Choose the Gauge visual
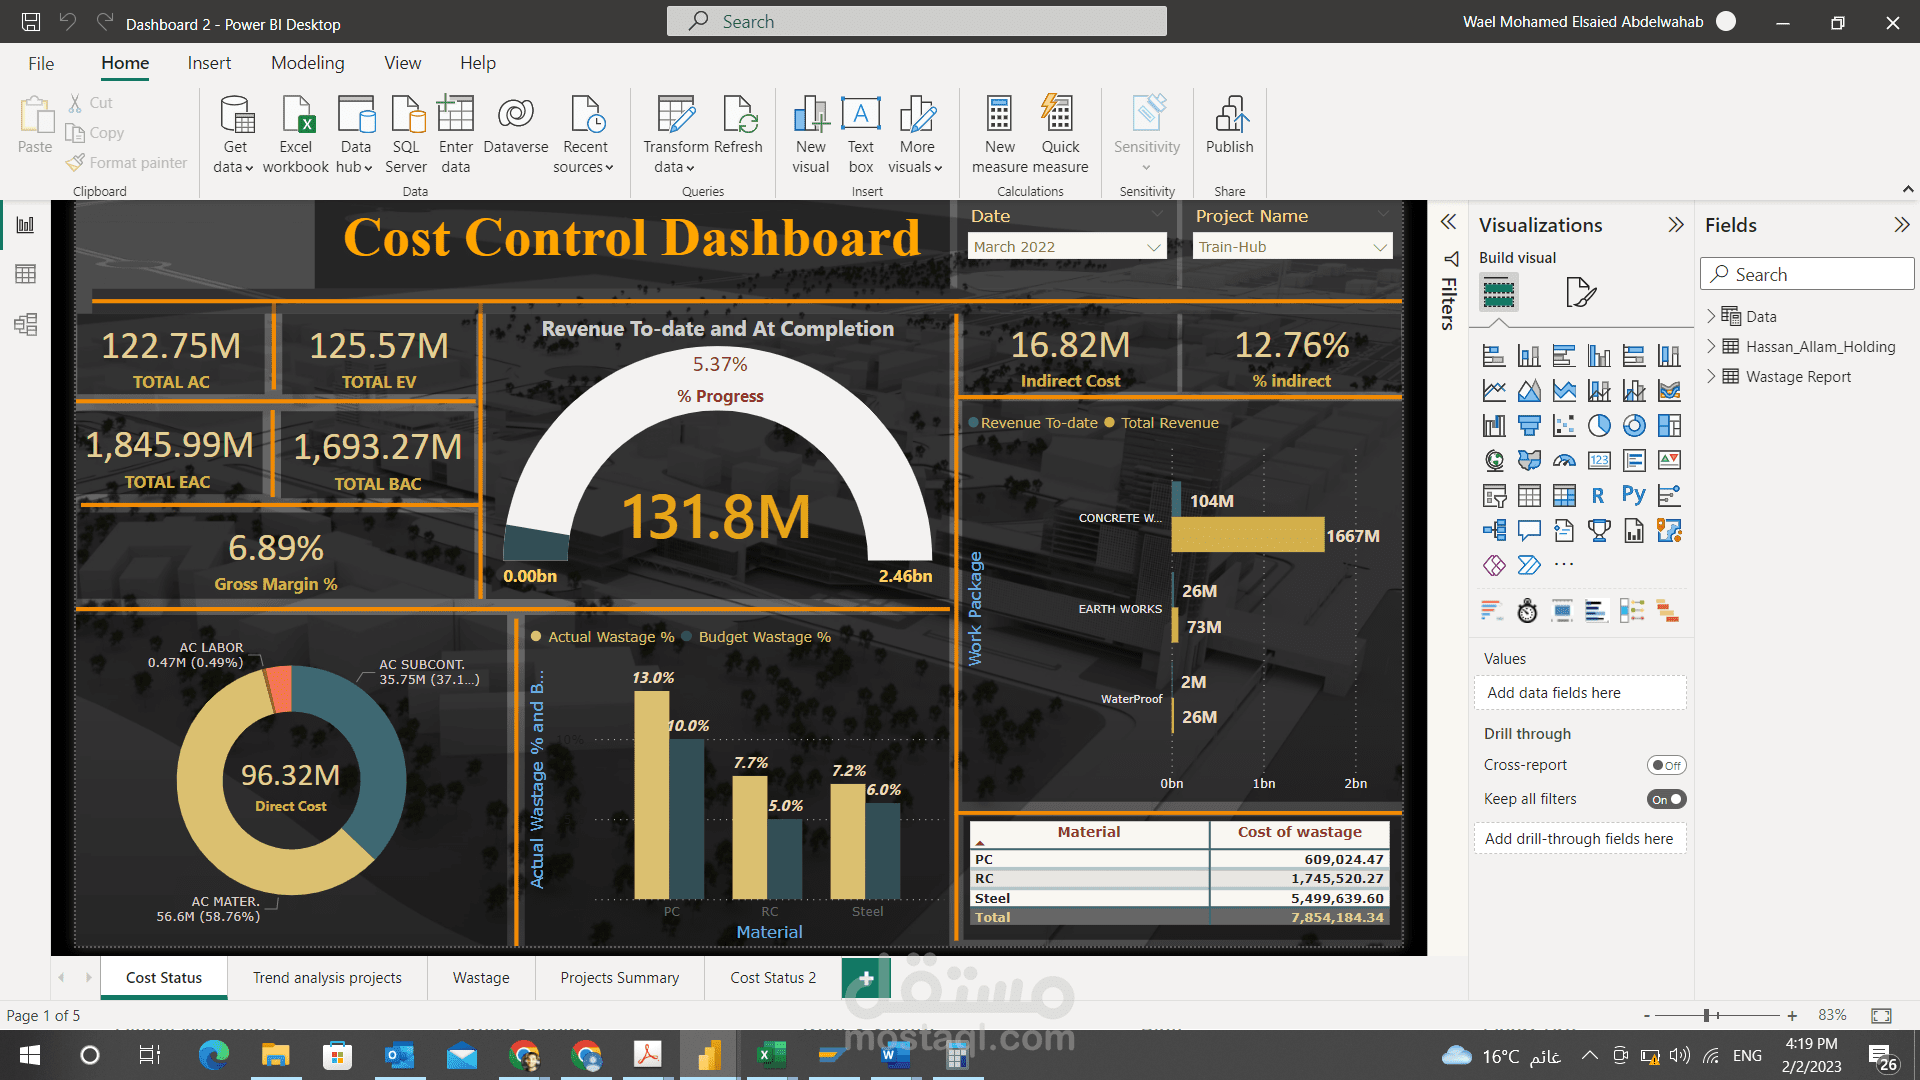This screenshot has height=1080, width=1920. (x=1564, y=461)
